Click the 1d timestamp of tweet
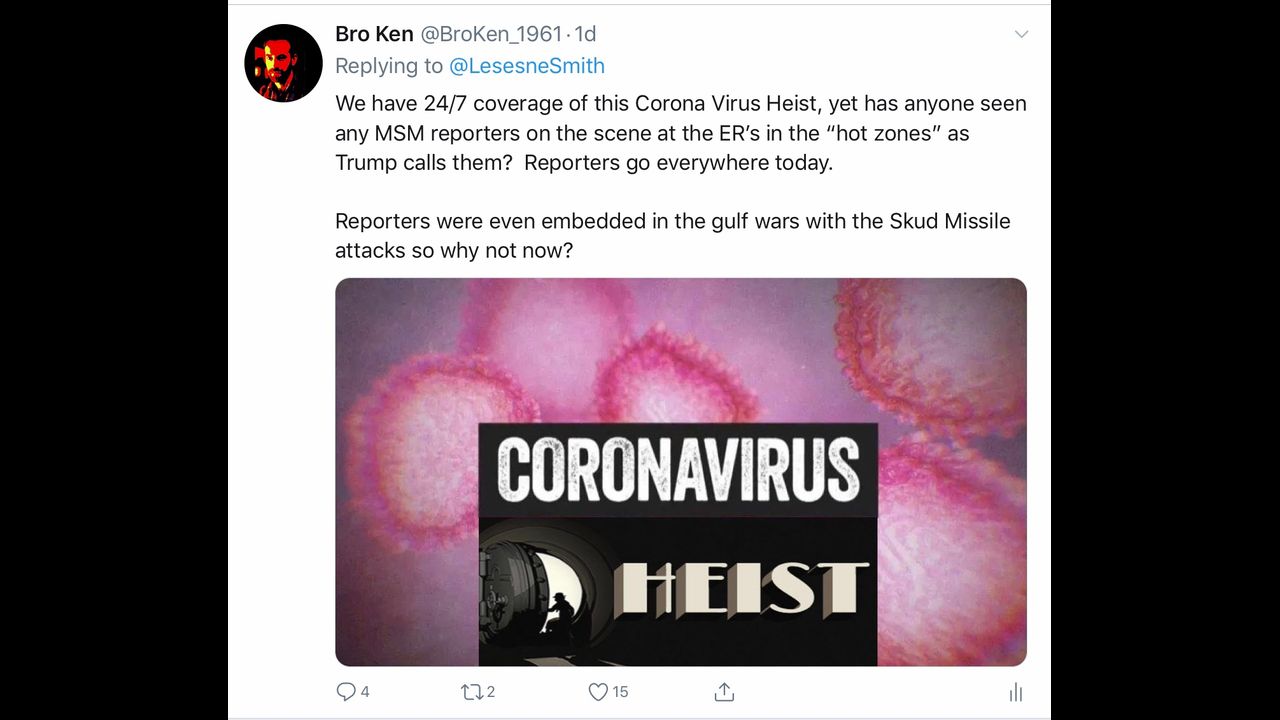Image resolution: width=1280 pixels, height=720 pixels. pyautogui.click(x=585, y=34)
